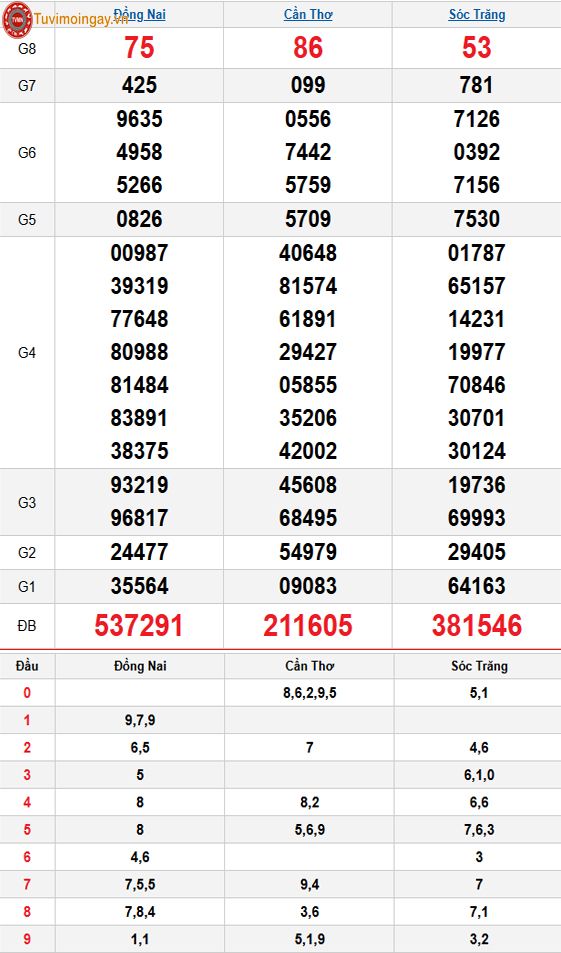This screenshot has height=953, width=561.
Task: Click Đồng Nai G8 number 75
Action: coord(139,48)
